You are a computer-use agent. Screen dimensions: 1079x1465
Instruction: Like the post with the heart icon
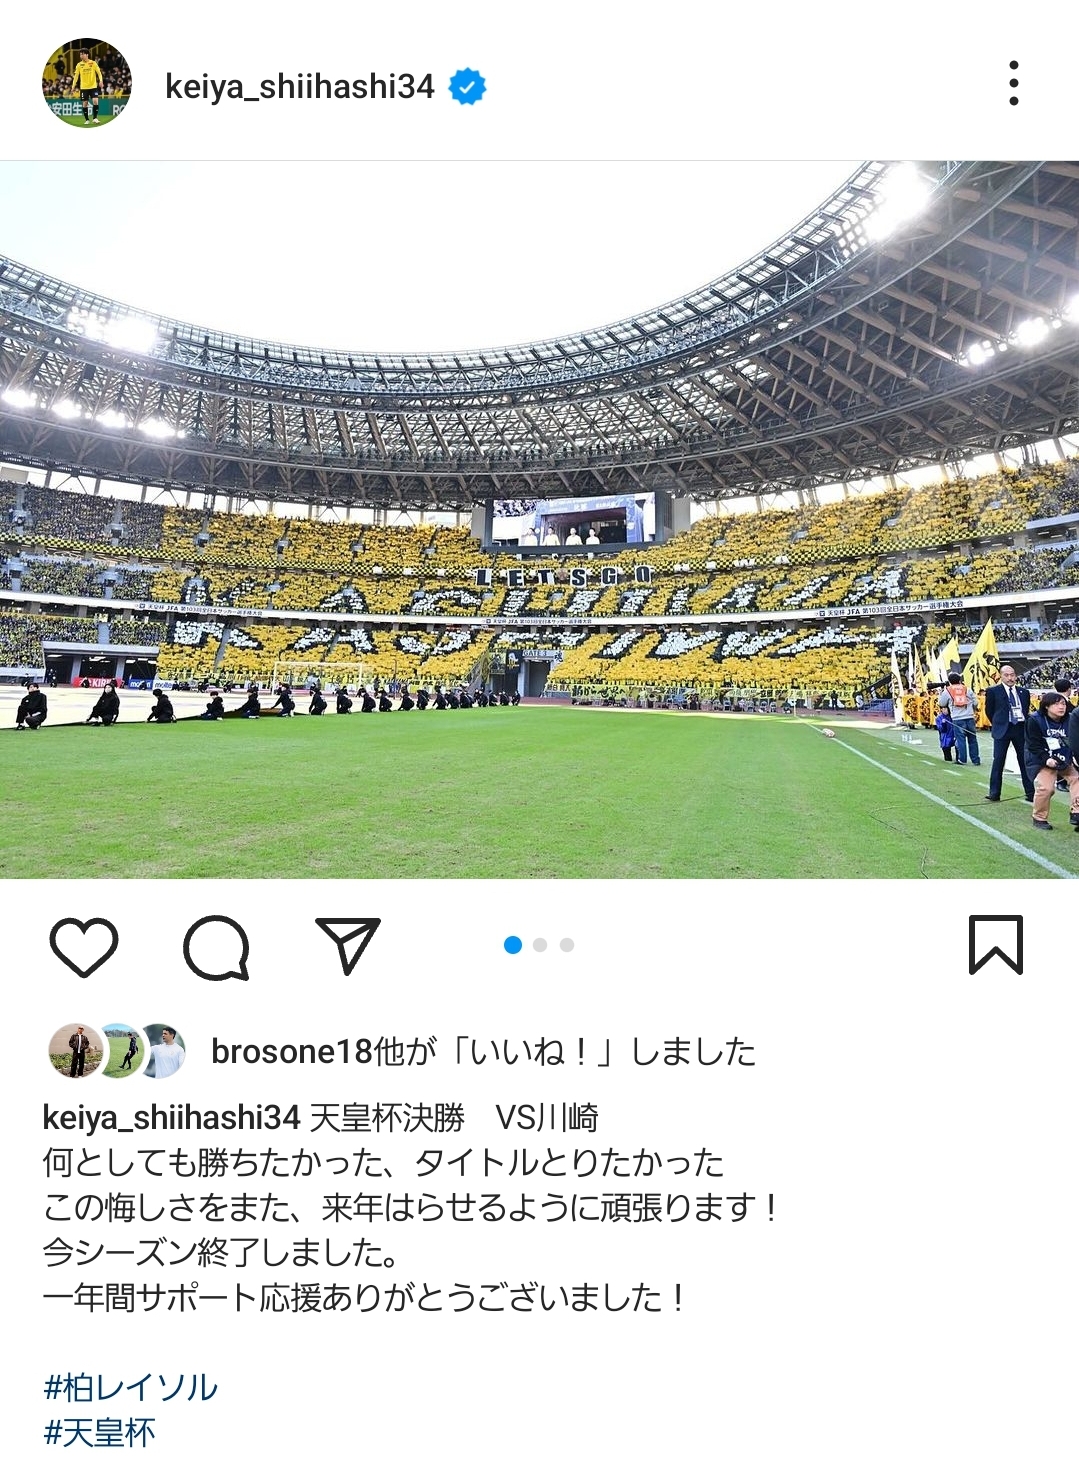84,945
